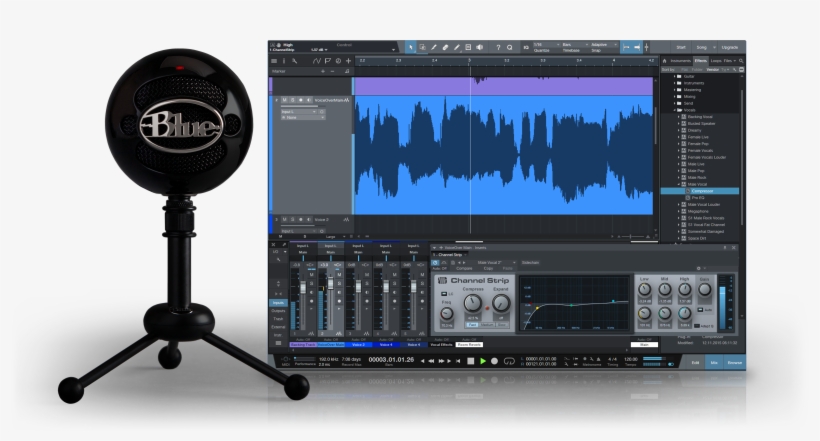This screenshot has width=820, height=441.
Task: Toggle Loop in the transport bar
Action: click(x=509, y=361)
